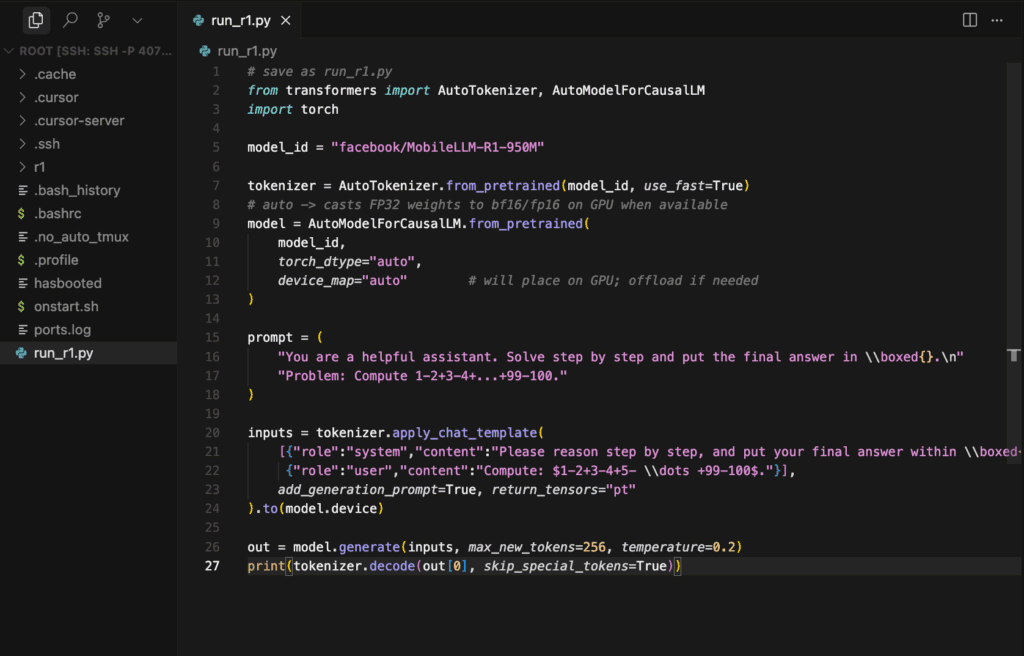Click the "import torch" line

293,109
